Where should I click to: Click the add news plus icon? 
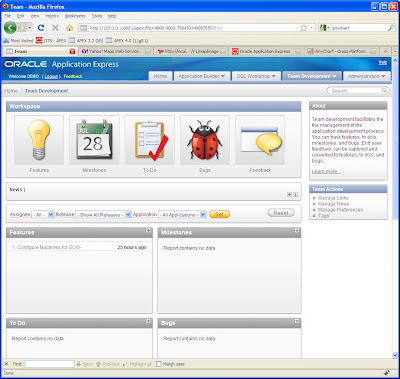tap(289, 195)
